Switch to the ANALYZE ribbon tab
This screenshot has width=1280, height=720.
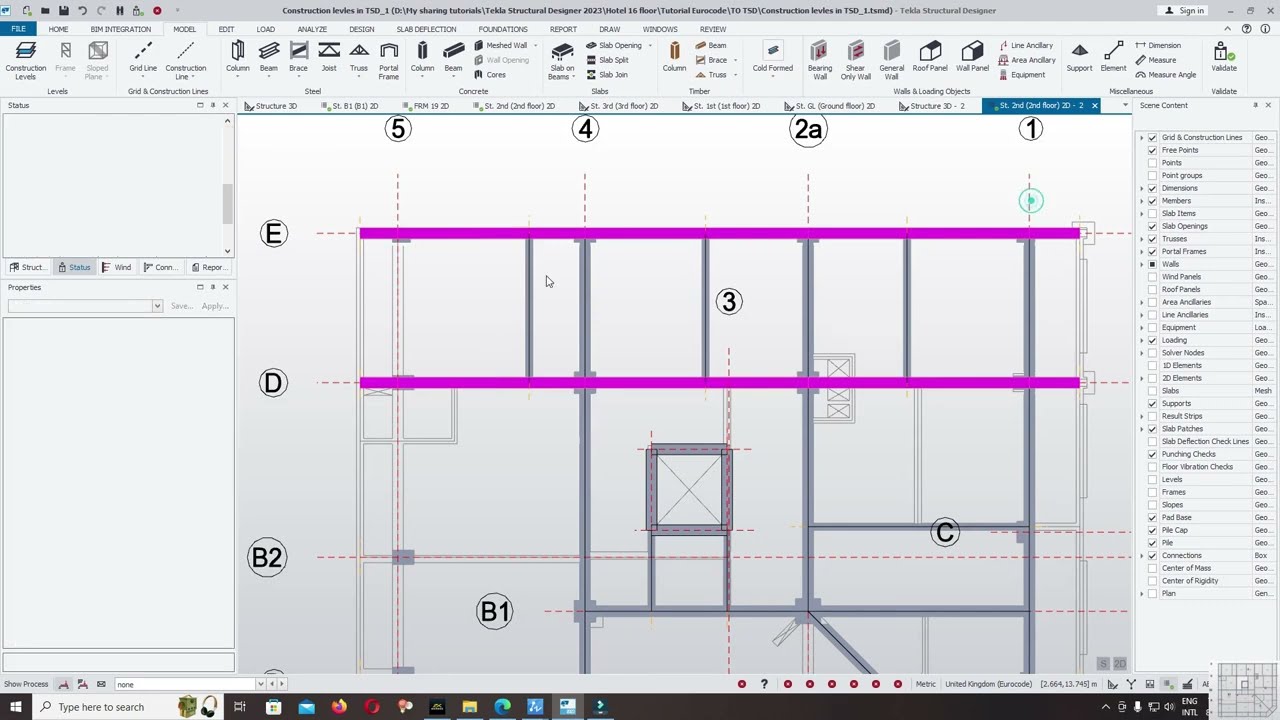(312, 29)
